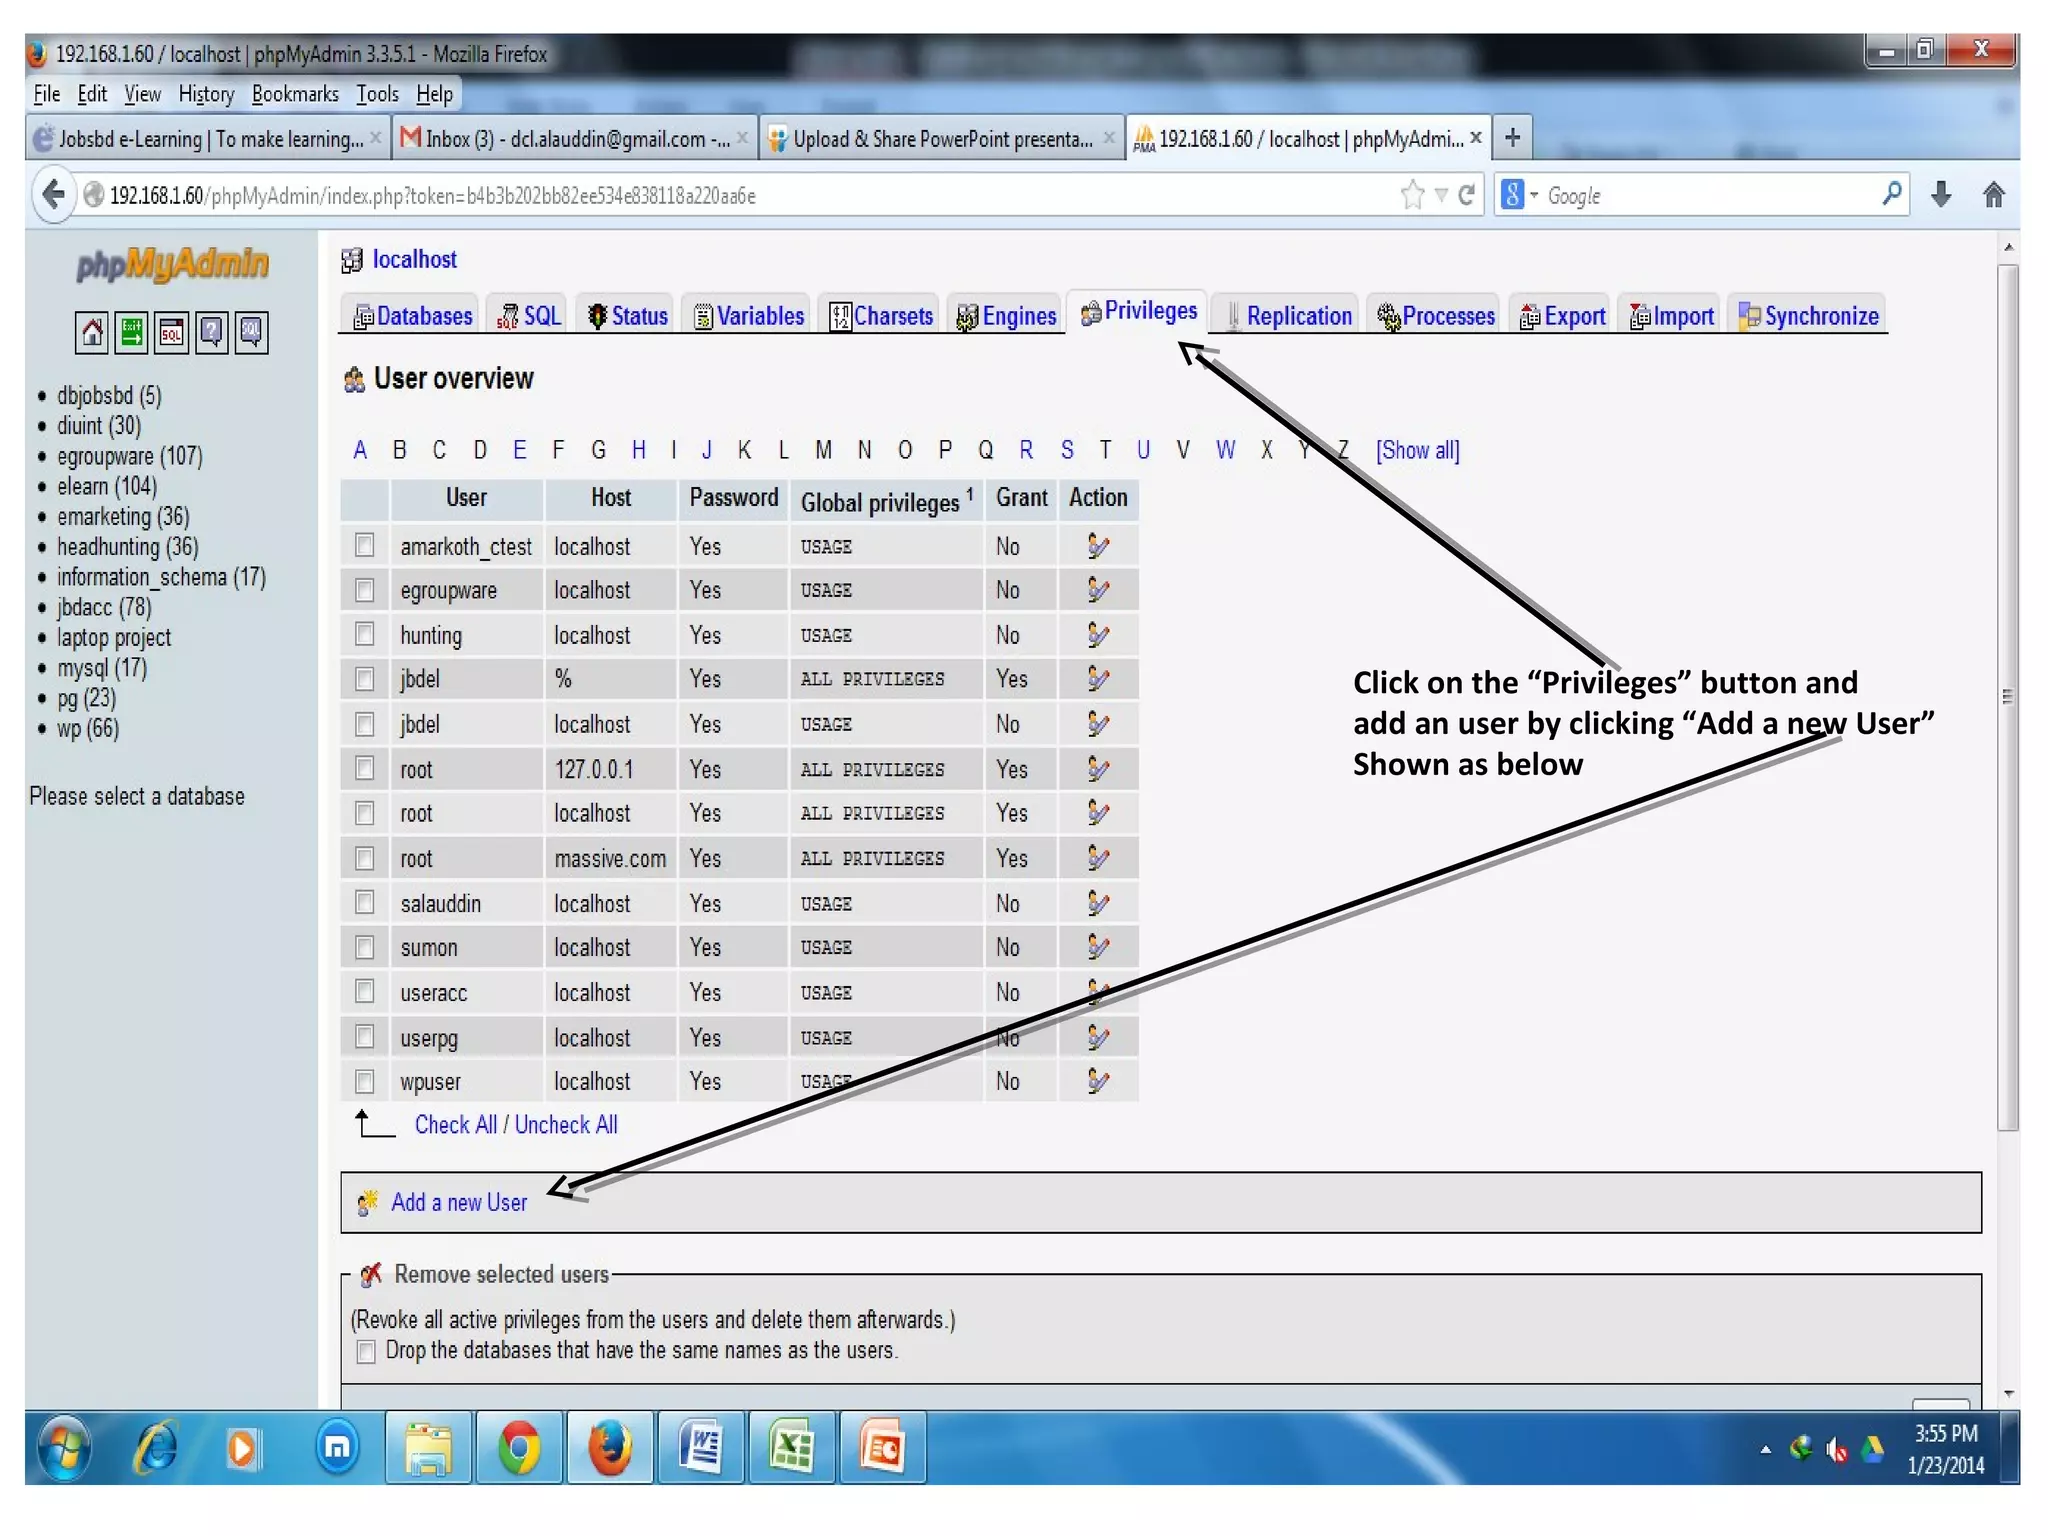
Task: Show hidden system tray icons arrow
Action: 1765,1449
